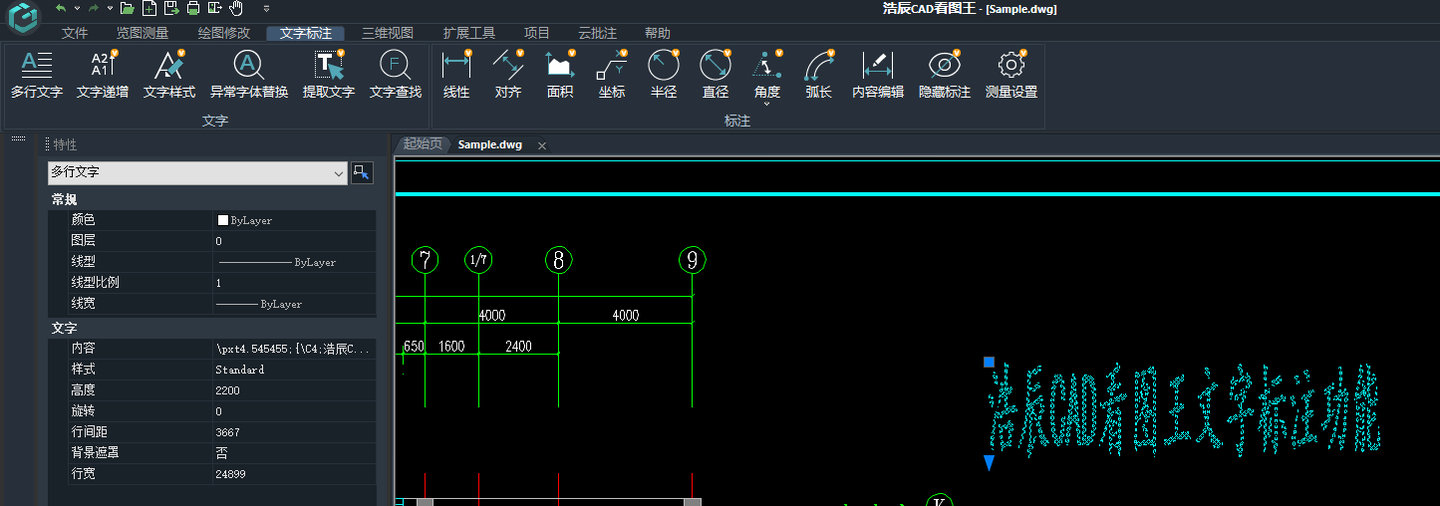Select the 文字递增 tool

click(x=103, y=75)
